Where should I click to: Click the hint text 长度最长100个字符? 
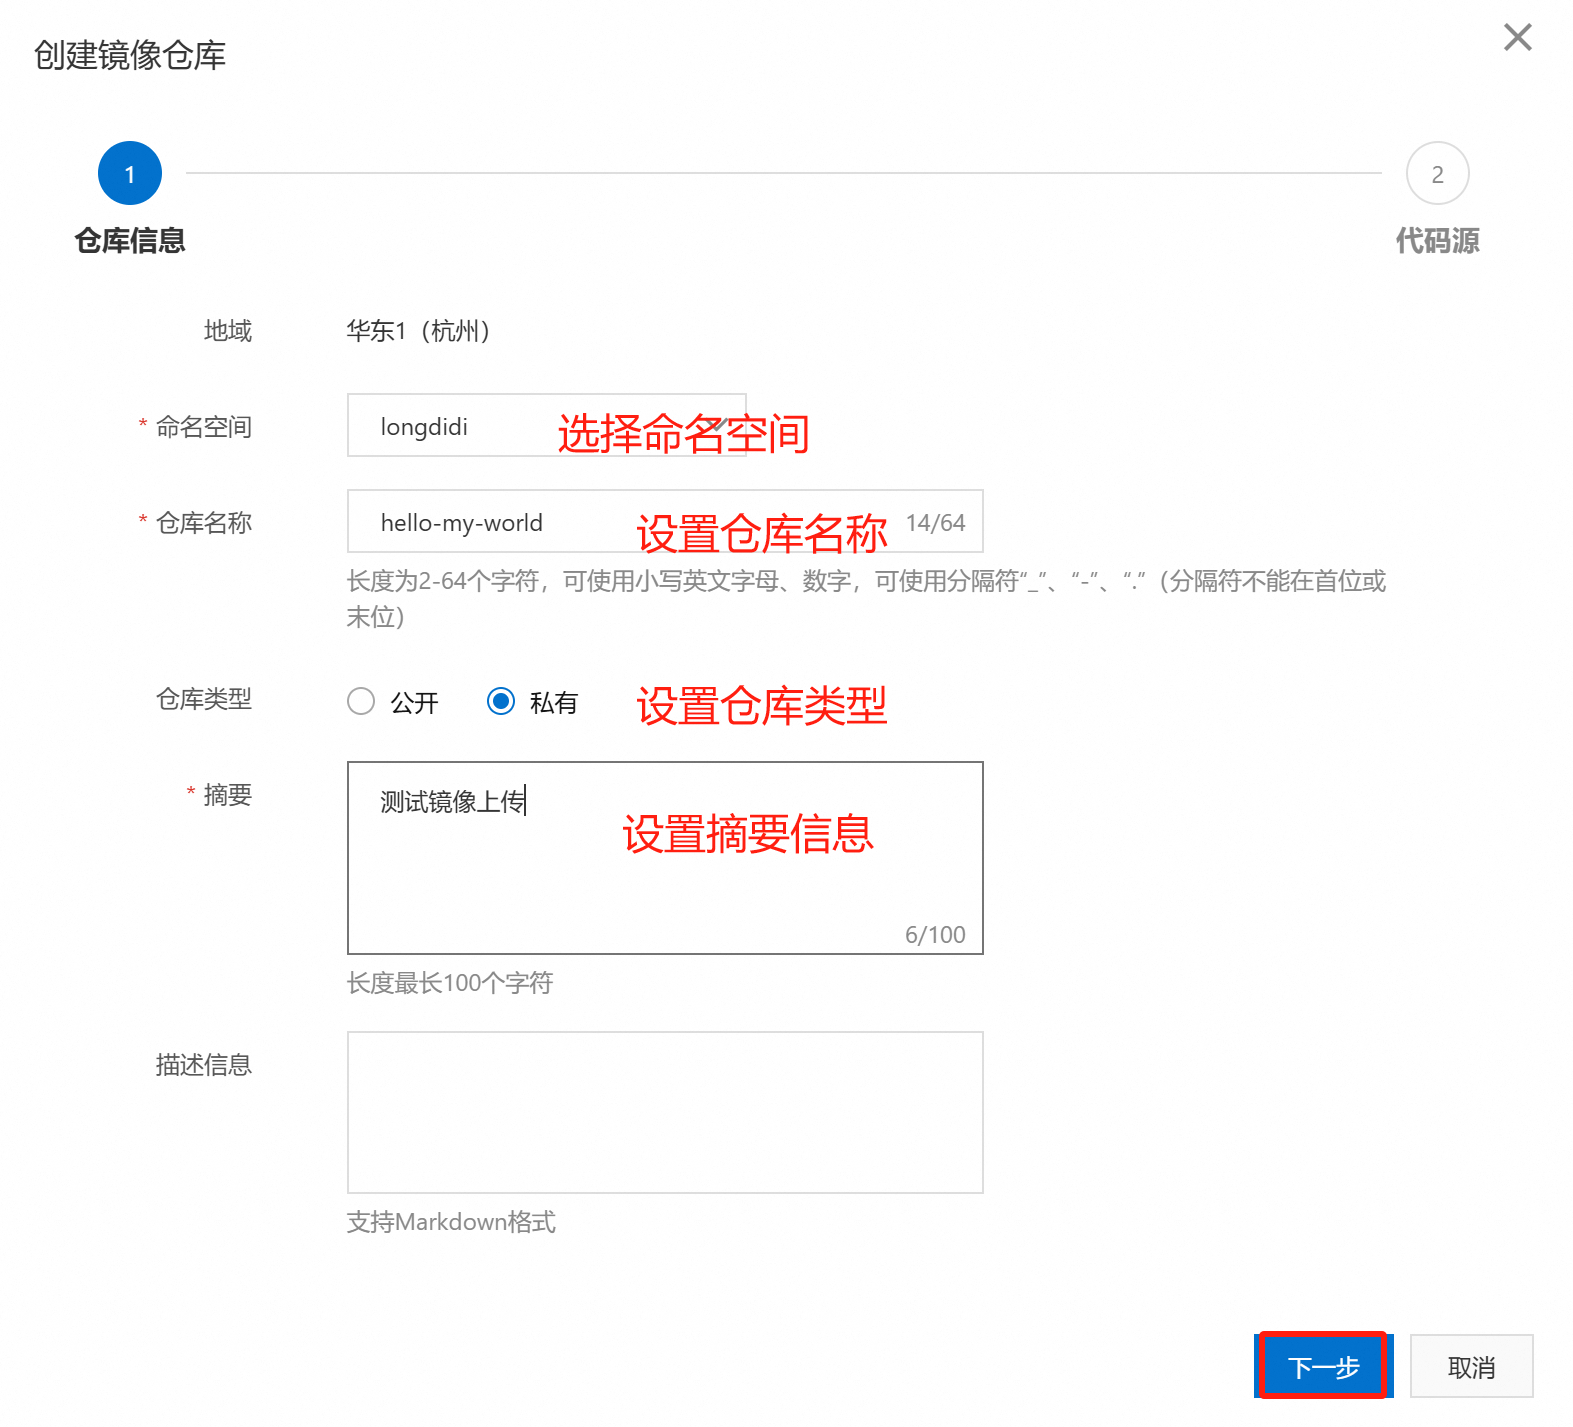[x=450, y=983]
